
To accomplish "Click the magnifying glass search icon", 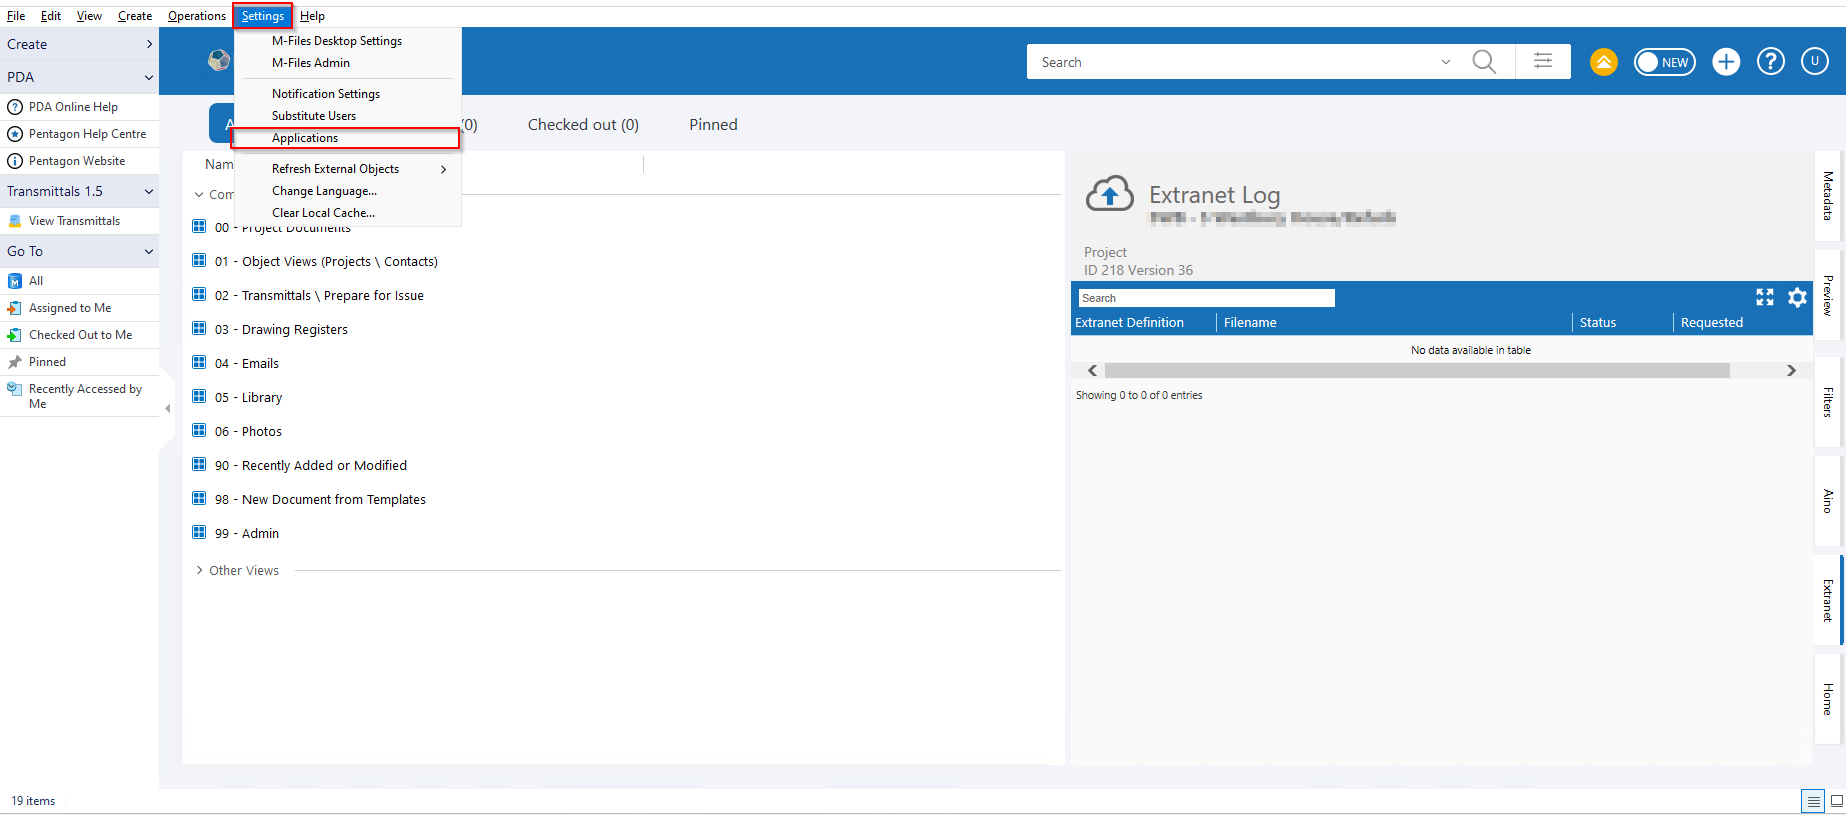I will 1484,62.
